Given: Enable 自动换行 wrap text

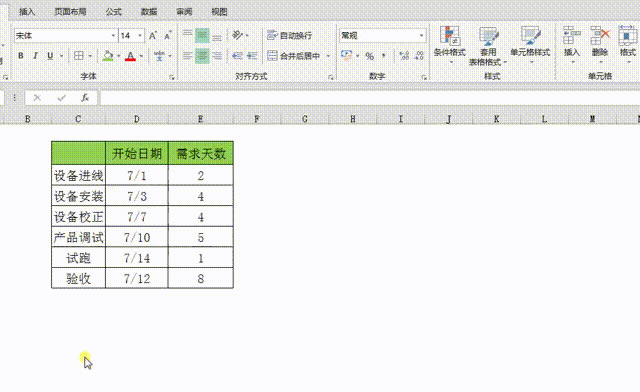Looking at the screenshot, I should tap(289, 36).
